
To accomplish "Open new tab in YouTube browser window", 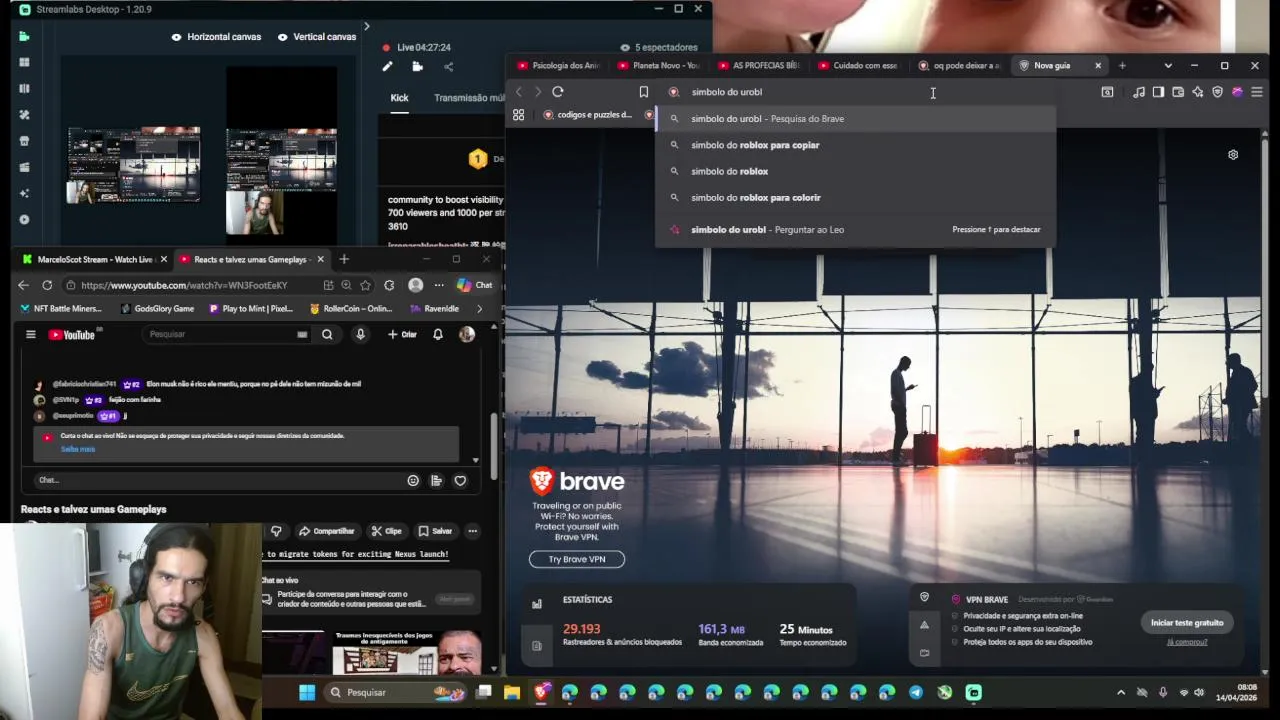I will (344, 259).
